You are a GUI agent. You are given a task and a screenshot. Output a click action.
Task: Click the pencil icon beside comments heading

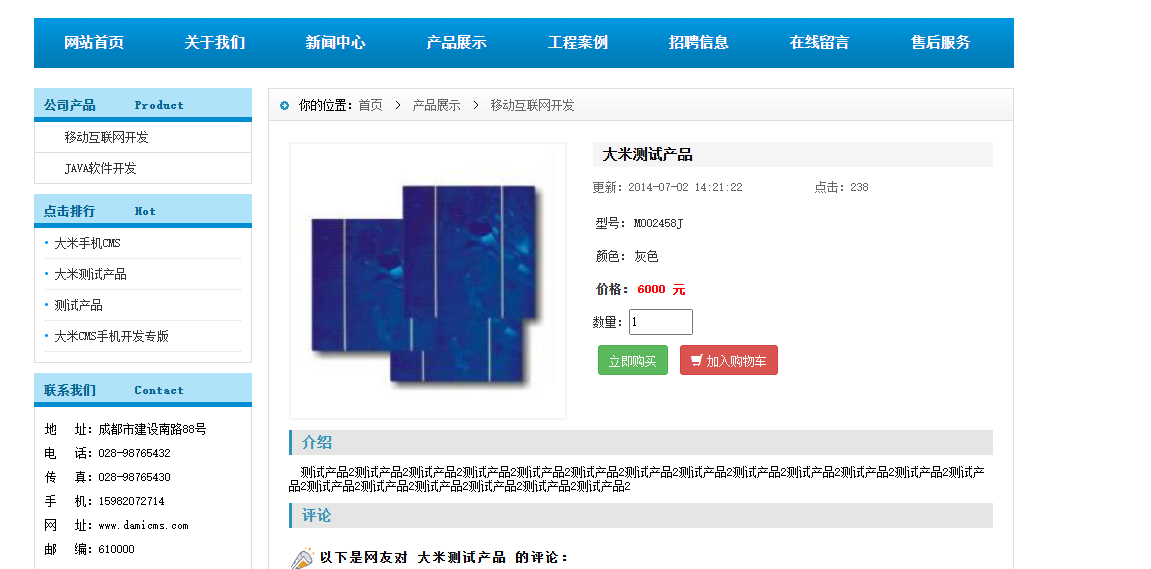pos(302,558)
